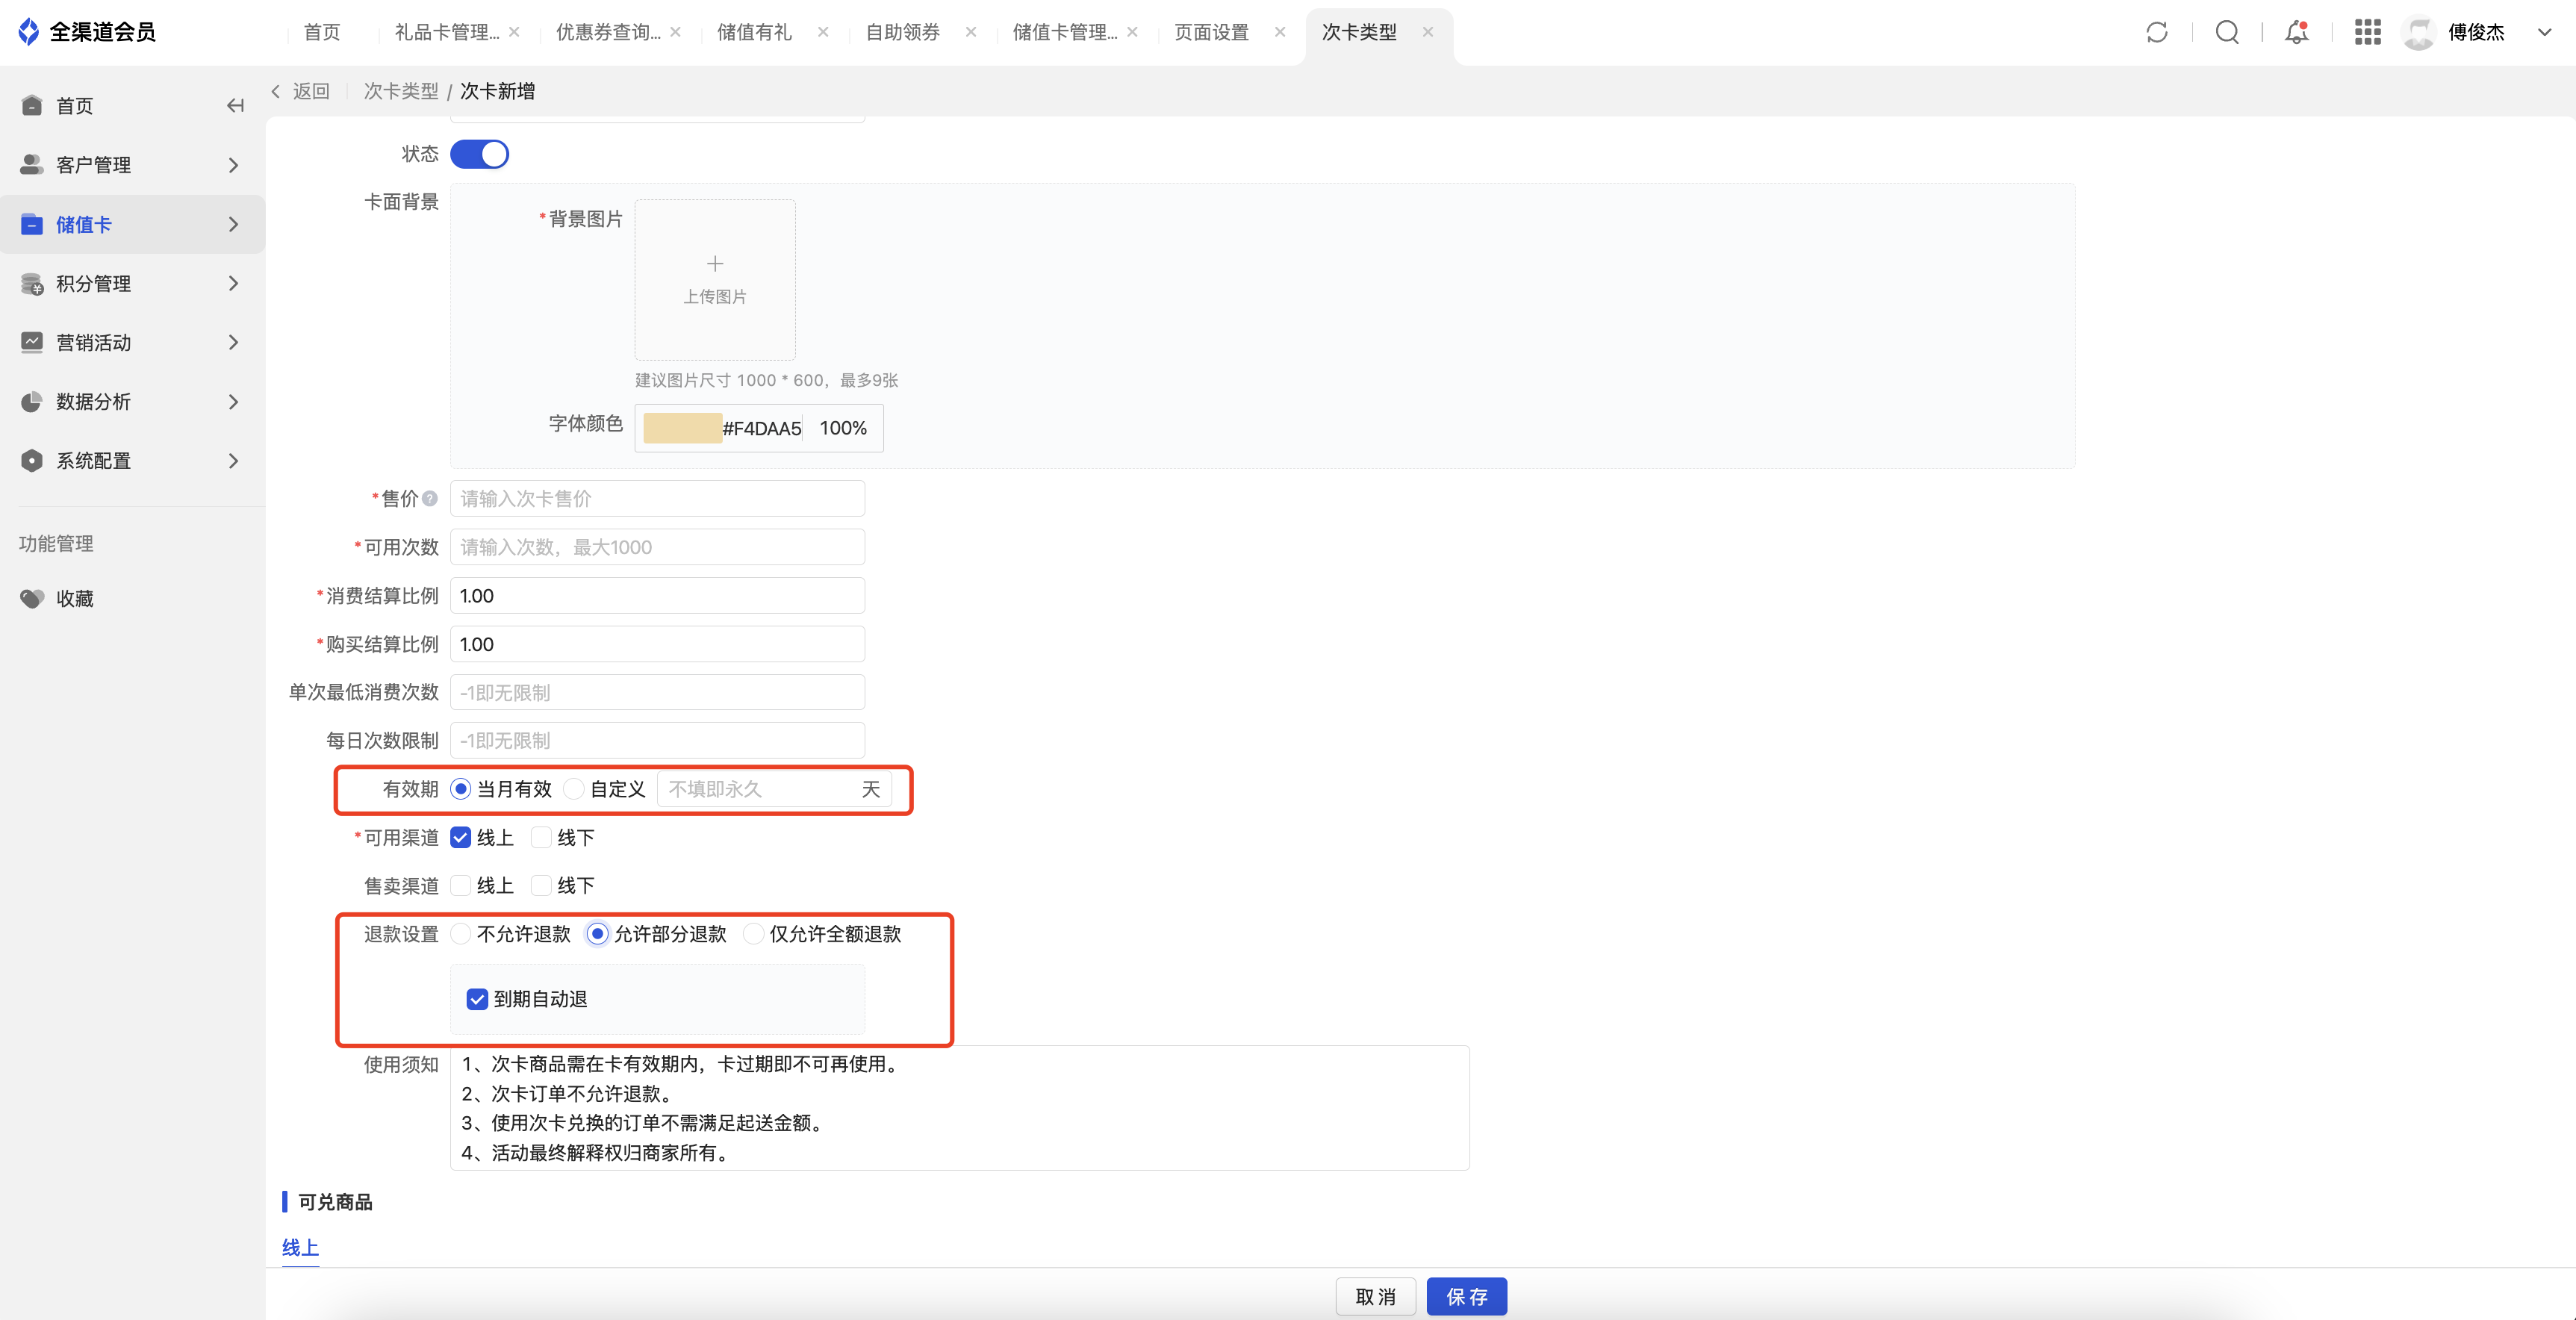Screen dimensions: 2576x1320
Task: Click the plus icon to upload image
Action: tap(715, 264)
